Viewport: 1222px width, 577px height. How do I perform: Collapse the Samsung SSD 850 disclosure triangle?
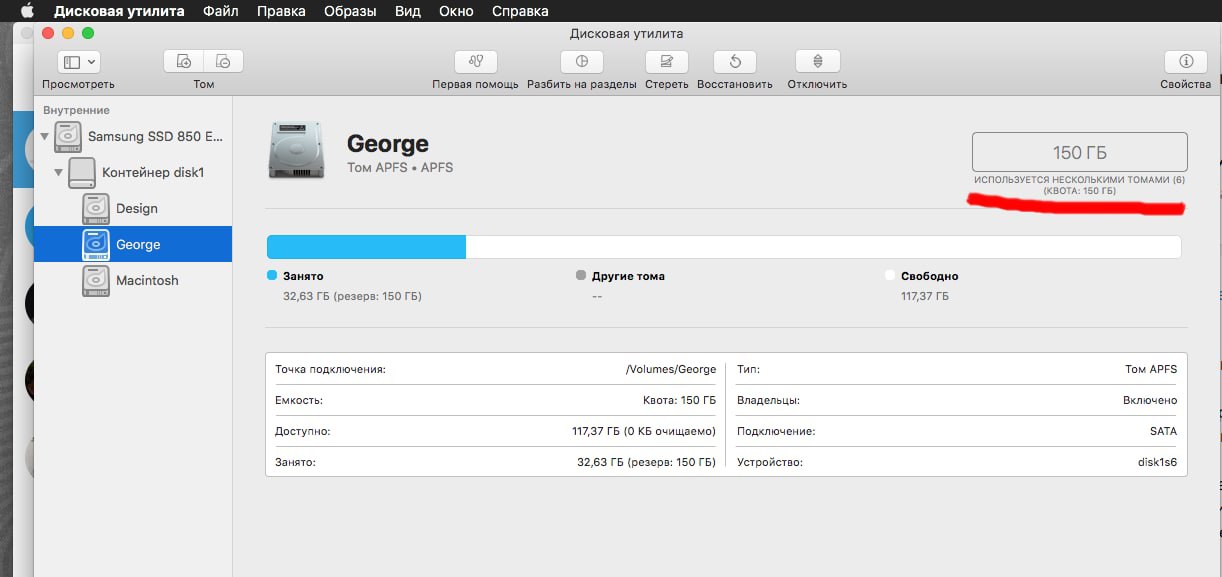coord(44,136)
